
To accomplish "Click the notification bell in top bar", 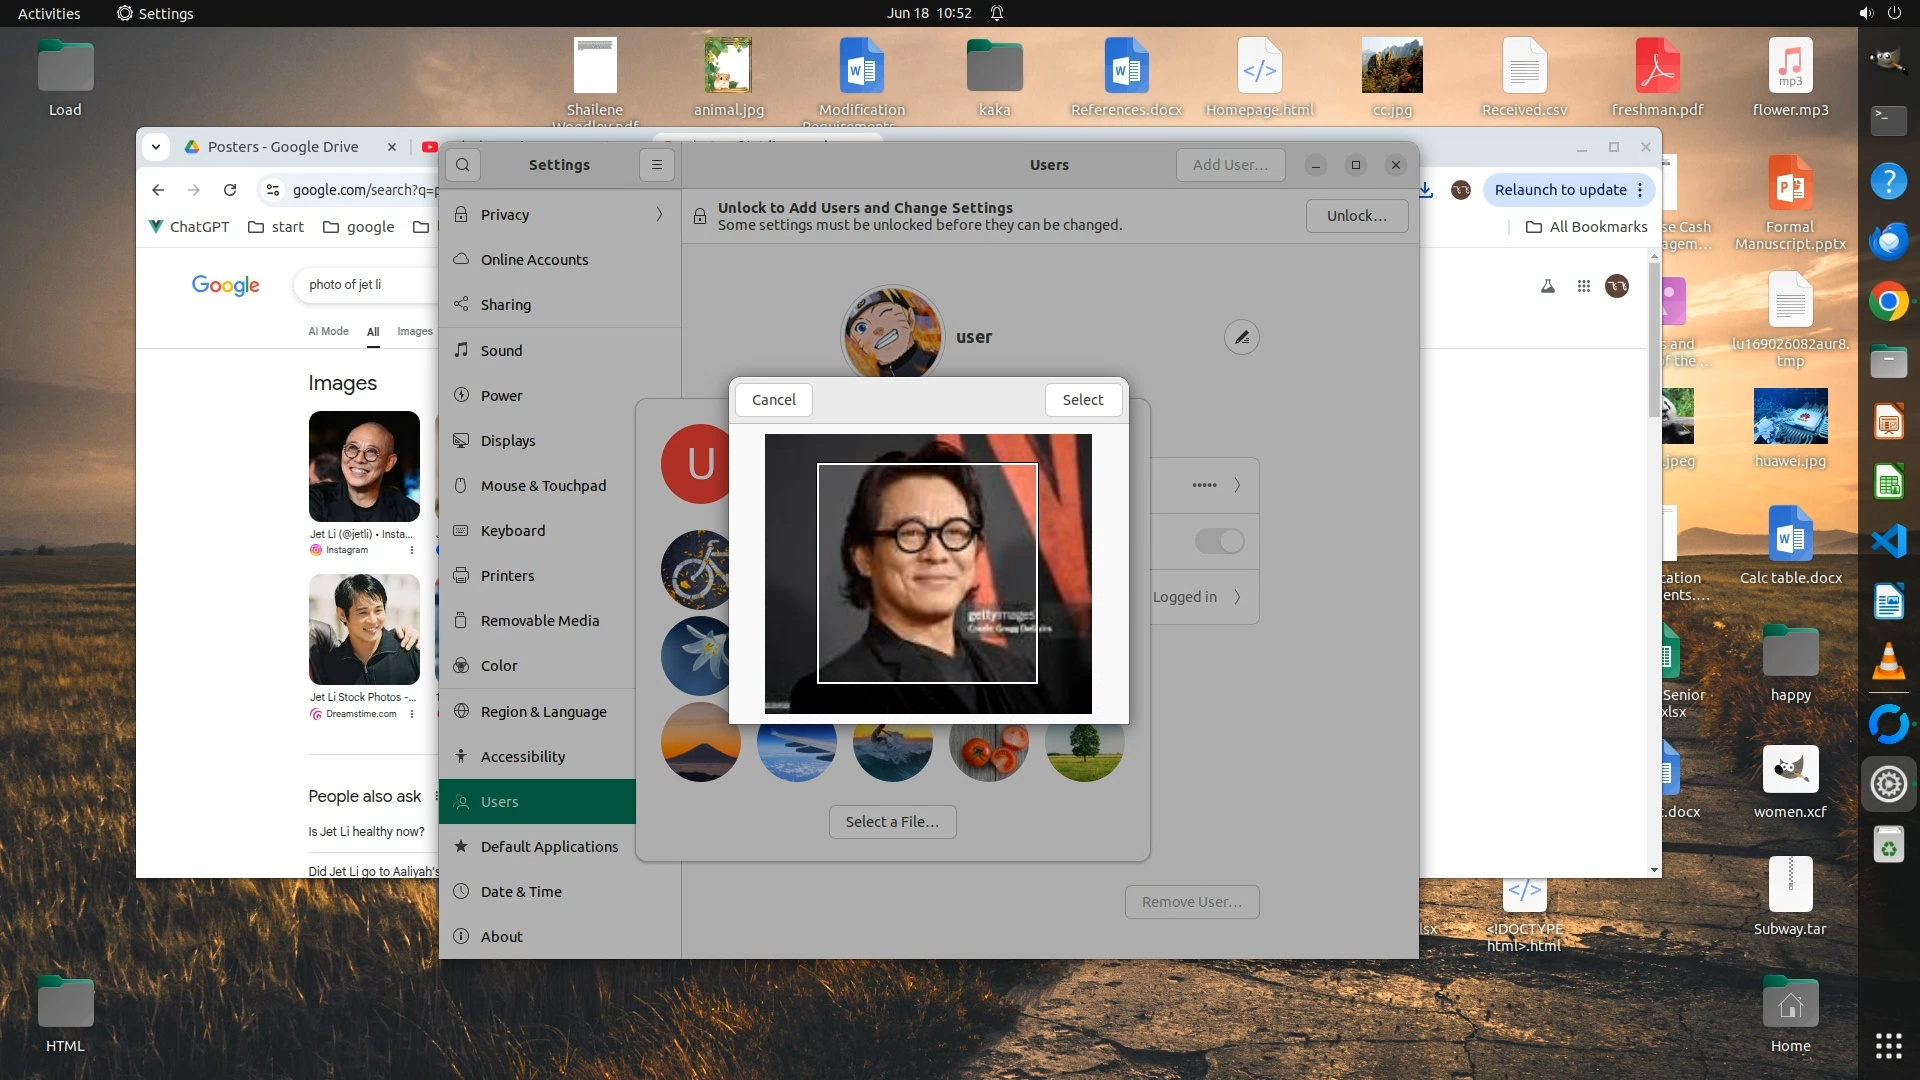I will point(997,13).
